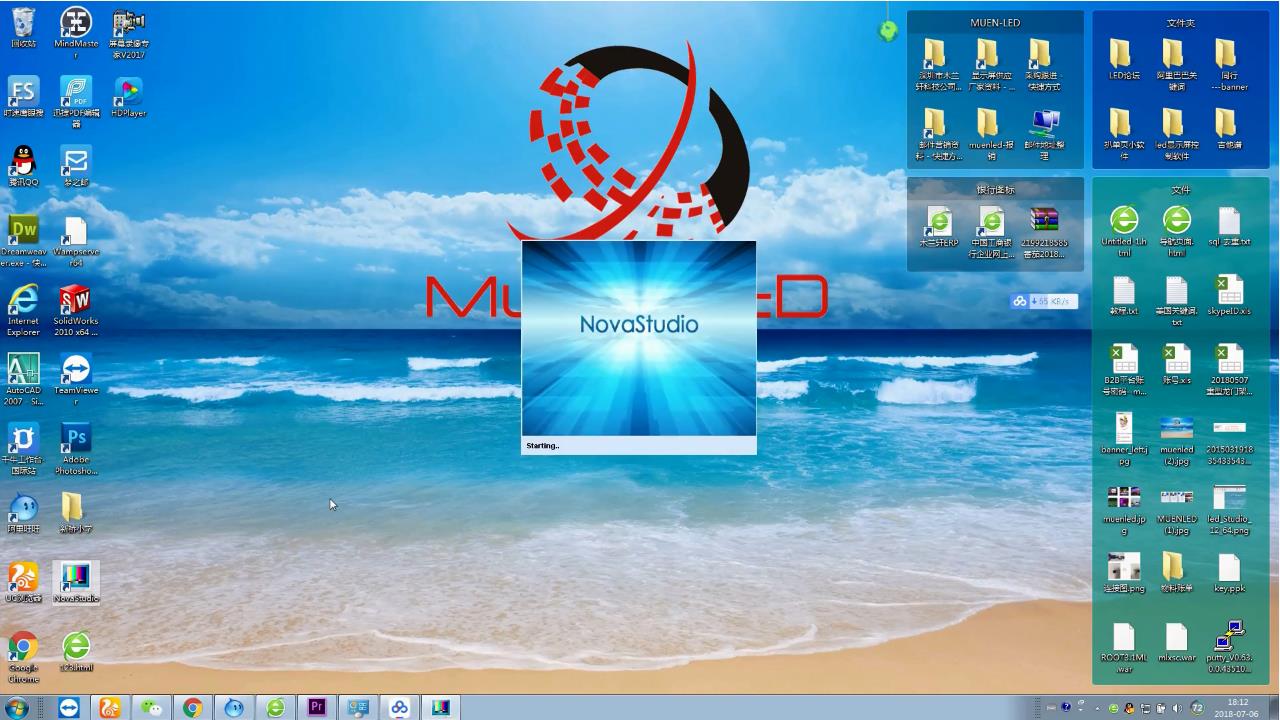Launch the PDF editor desktop shortcut
Viewport: 1280px width, 720px height.
pyautogui.click(x=76, y=101)
